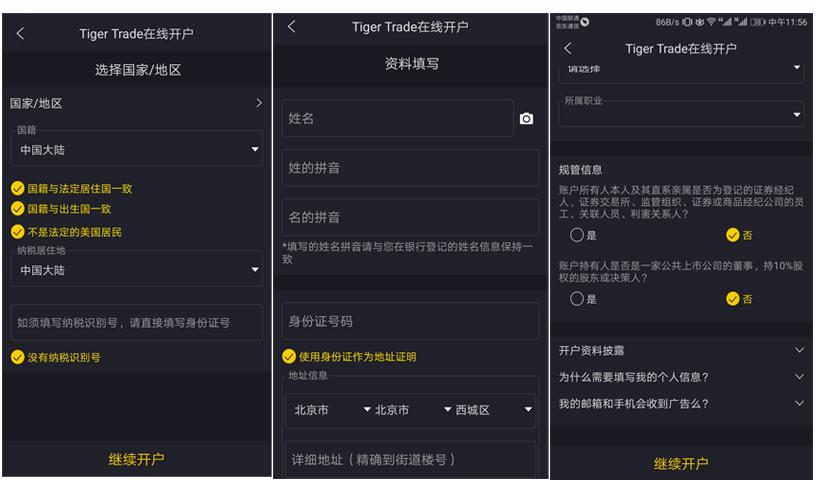Open 国家/地区 chevron arrow
This screenshot has width=816, height=490.
[259, 103]
